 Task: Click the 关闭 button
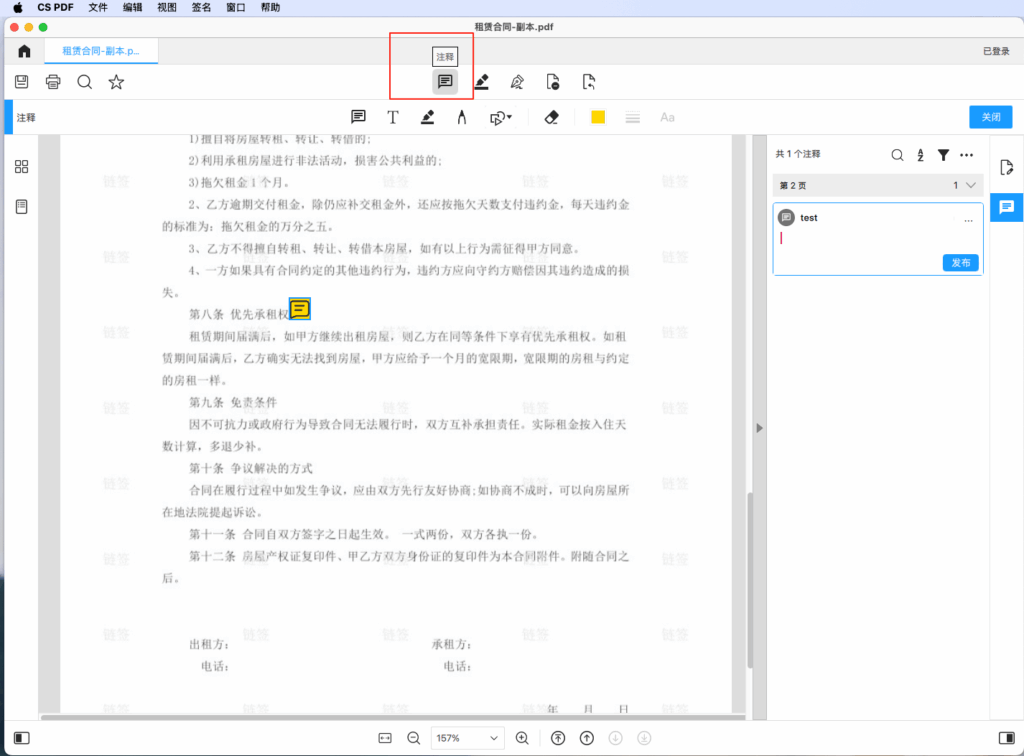991,117
